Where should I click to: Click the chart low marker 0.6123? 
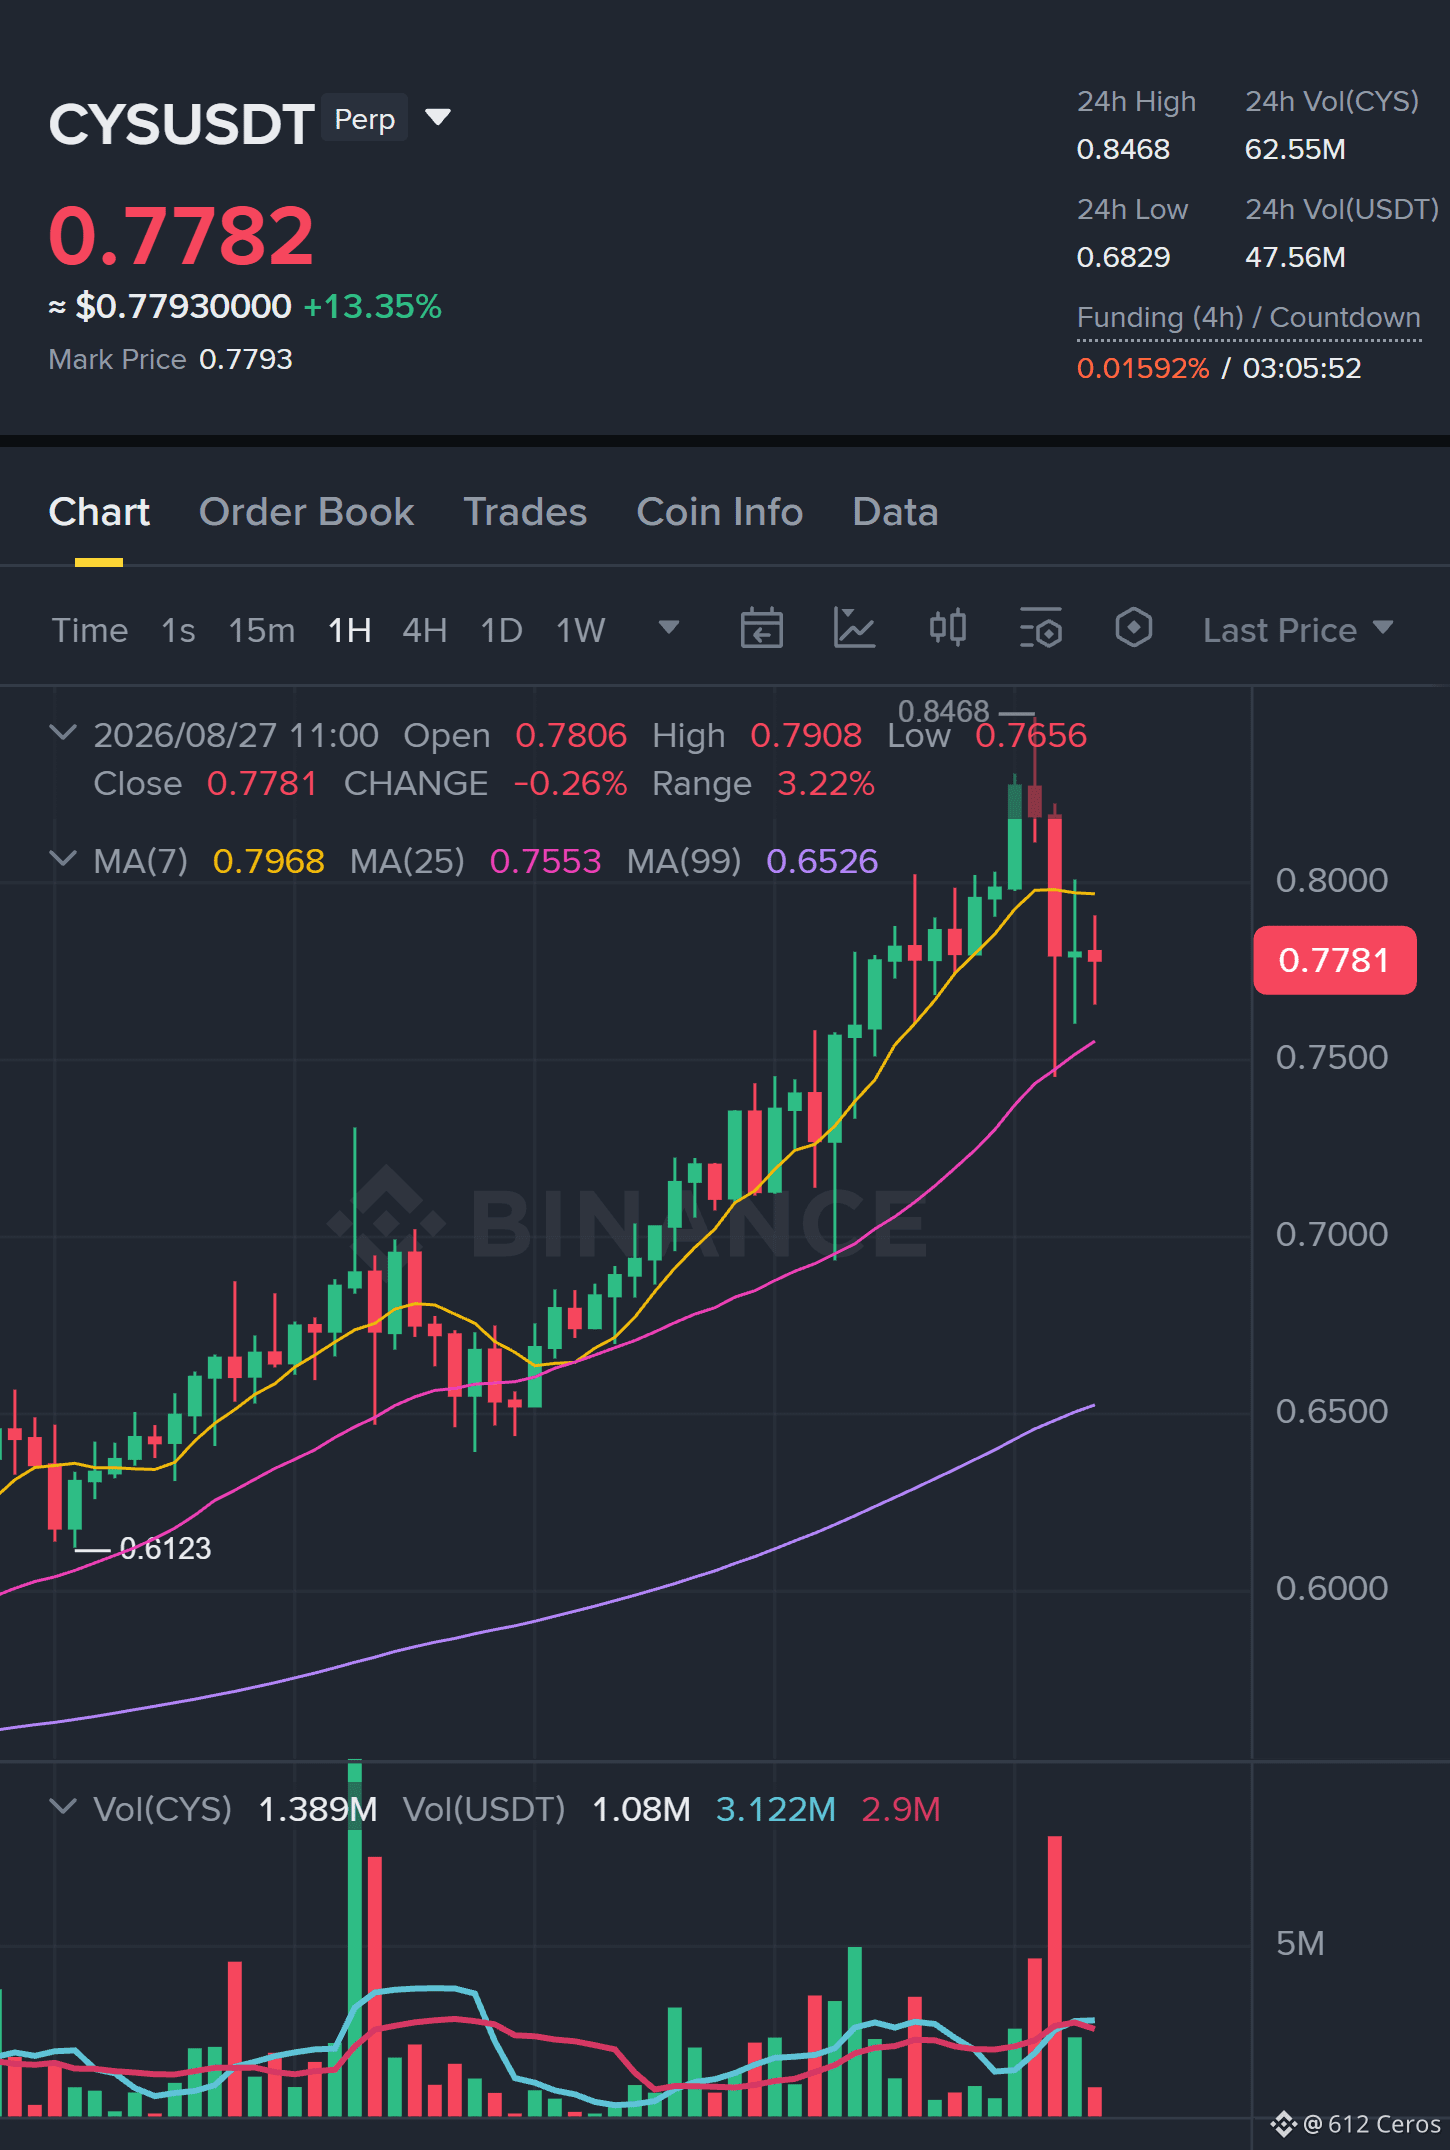pos(165,1549)
